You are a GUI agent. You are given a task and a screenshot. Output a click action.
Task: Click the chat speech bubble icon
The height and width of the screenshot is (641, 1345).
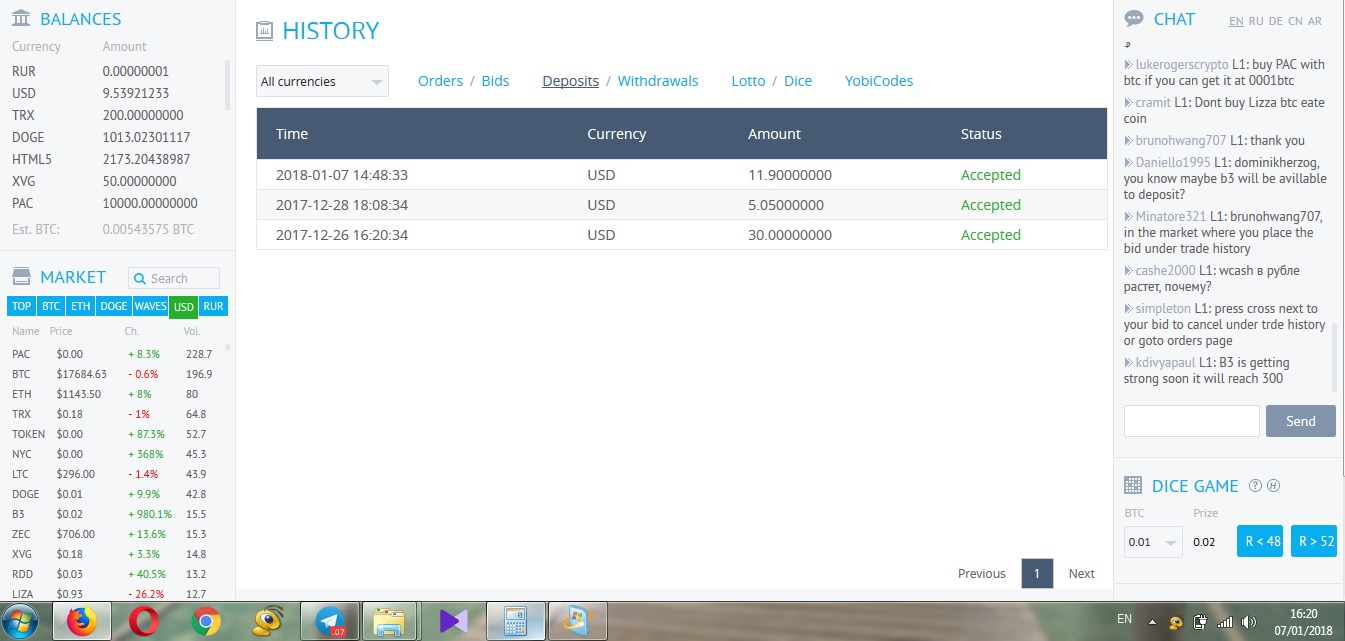point(1134,19)
